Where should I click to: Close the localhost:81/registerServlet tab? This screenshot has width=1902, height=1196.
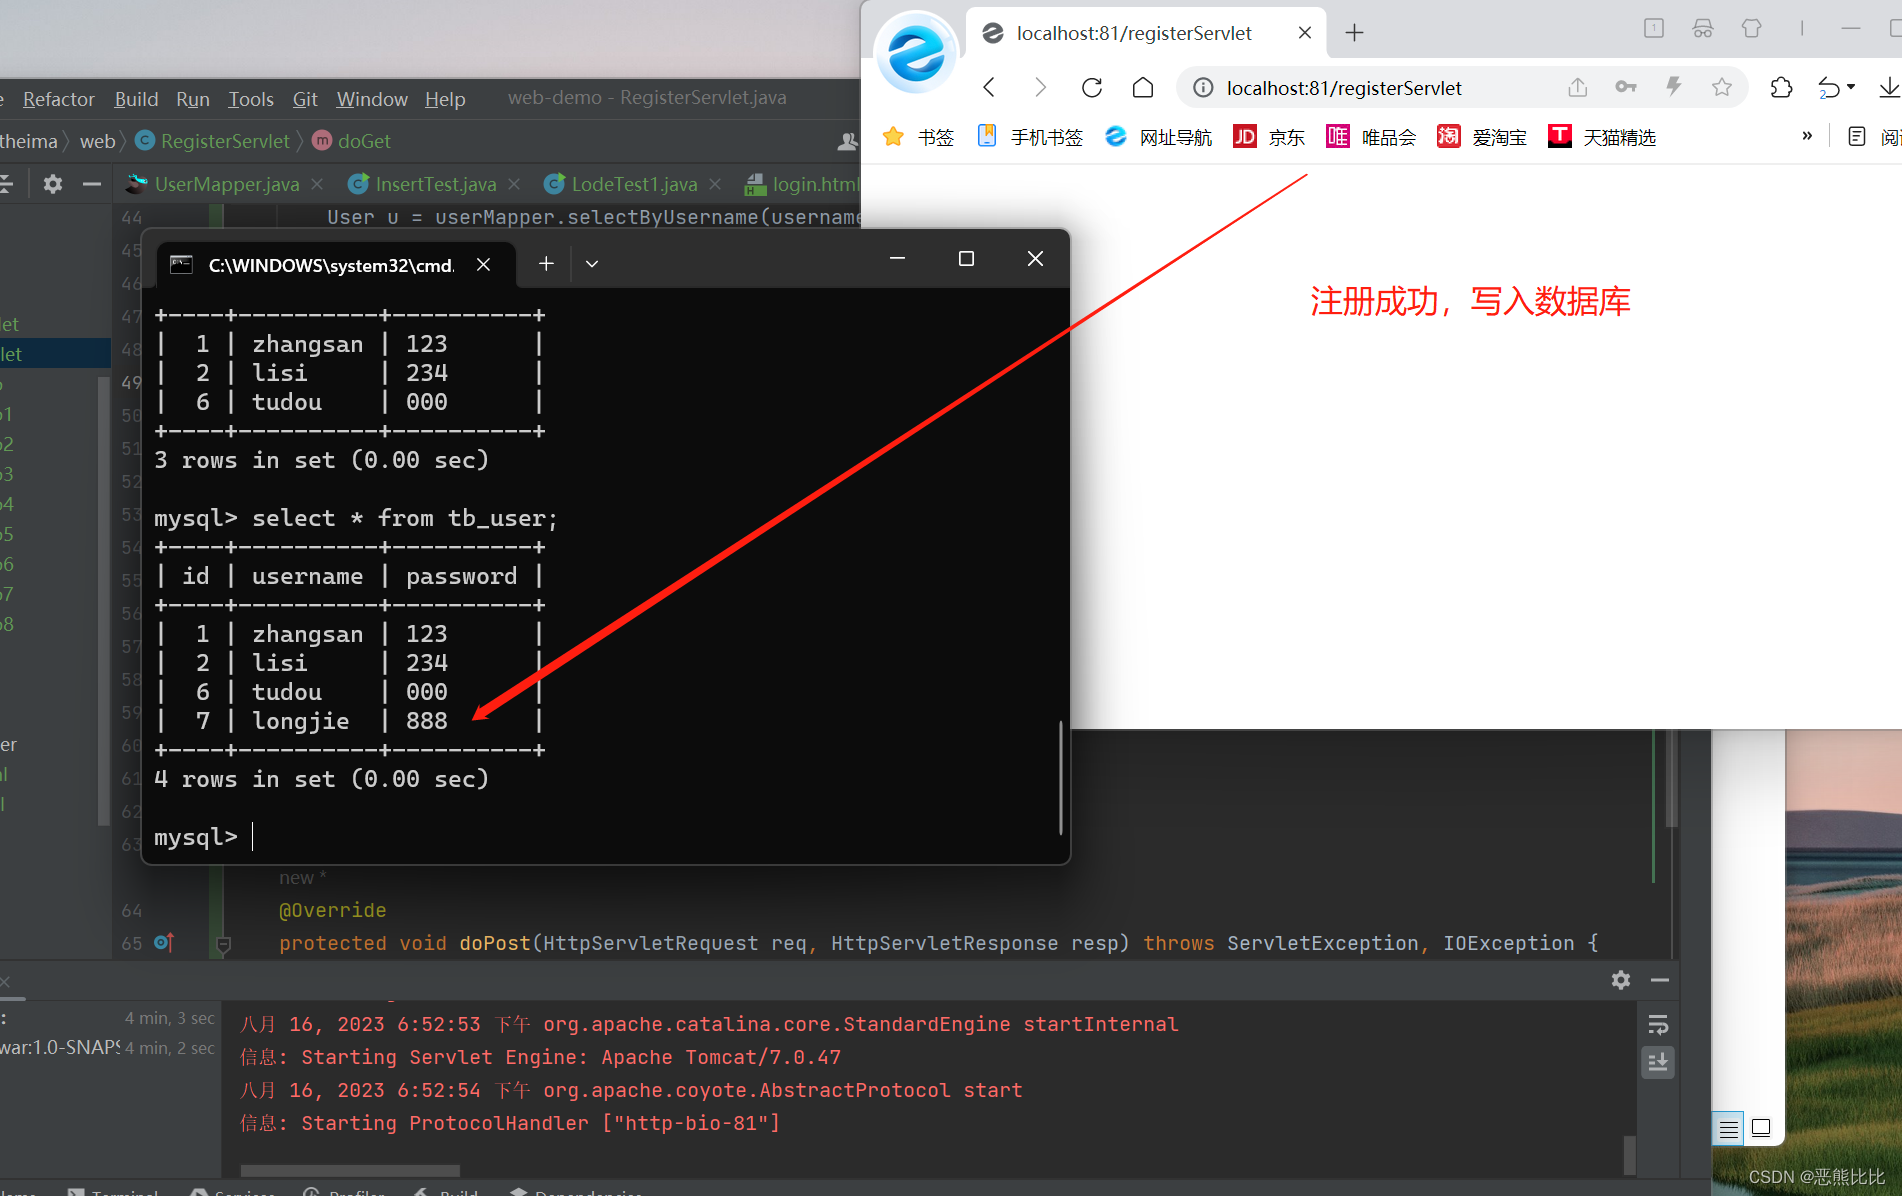(1305, 33)
